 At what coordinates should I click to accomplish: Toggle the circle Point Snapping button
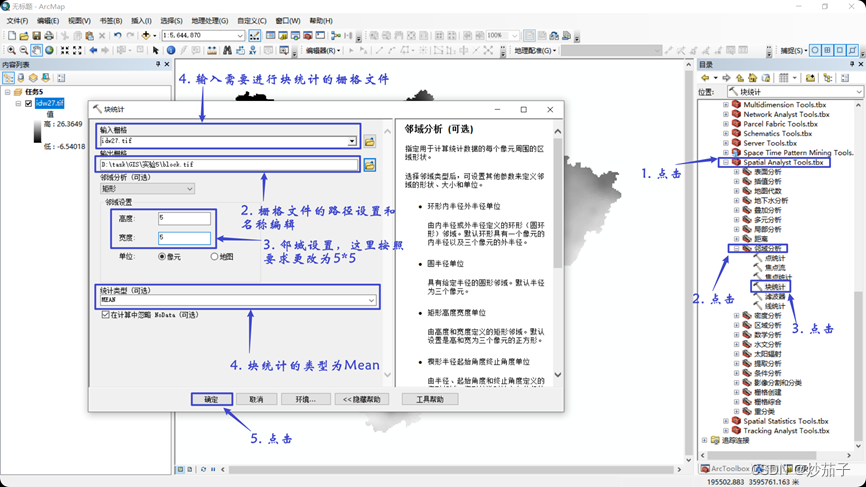(815, 50)
